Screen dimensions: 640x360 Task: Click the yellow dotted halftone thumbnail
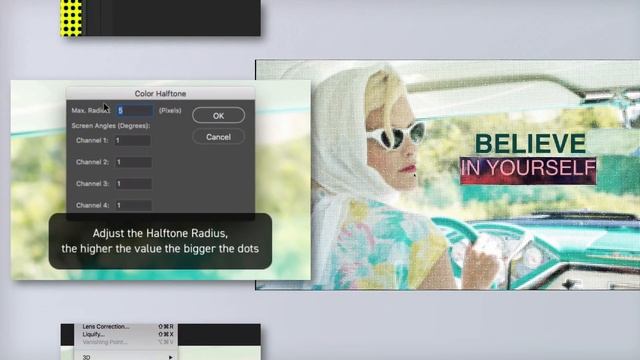(71, 18)
